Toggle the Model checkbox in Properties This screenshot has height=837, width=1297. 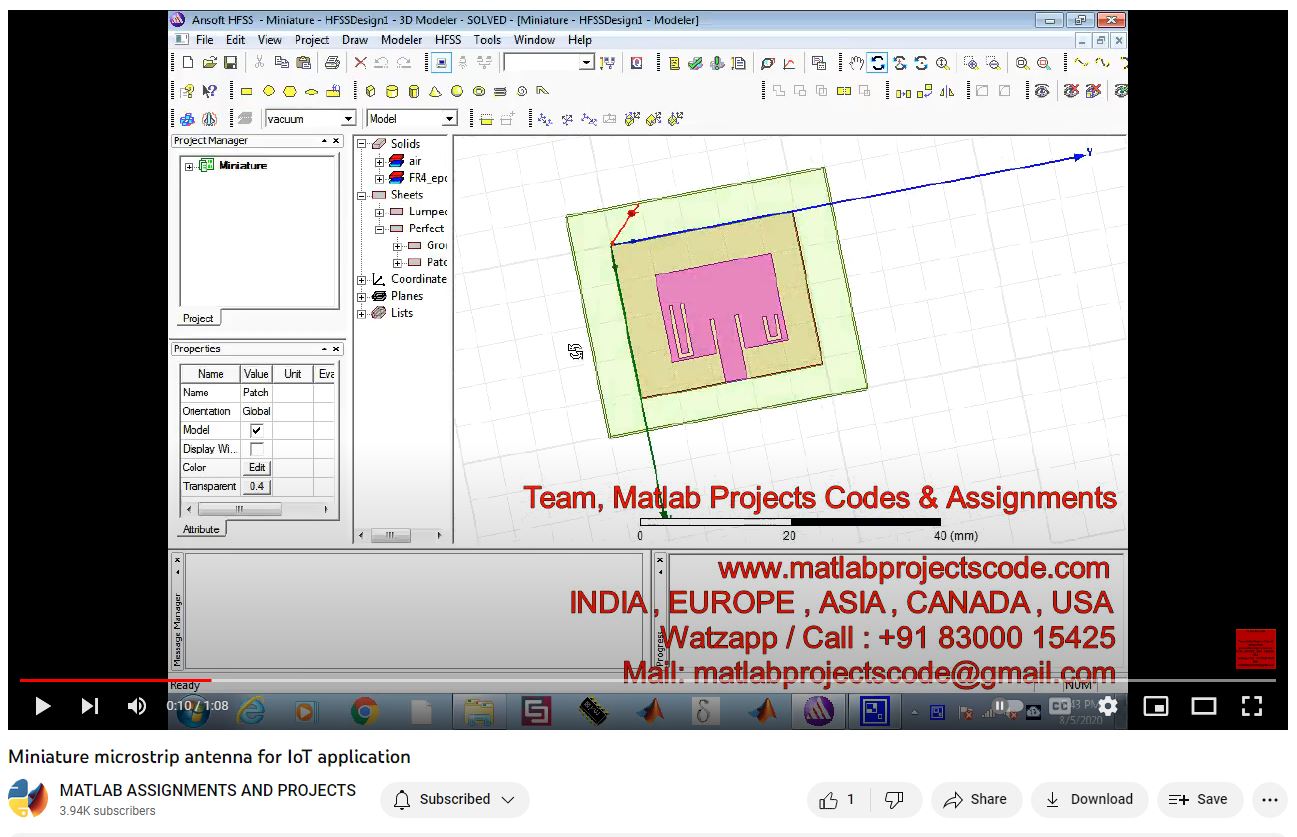tap(256, 430)
